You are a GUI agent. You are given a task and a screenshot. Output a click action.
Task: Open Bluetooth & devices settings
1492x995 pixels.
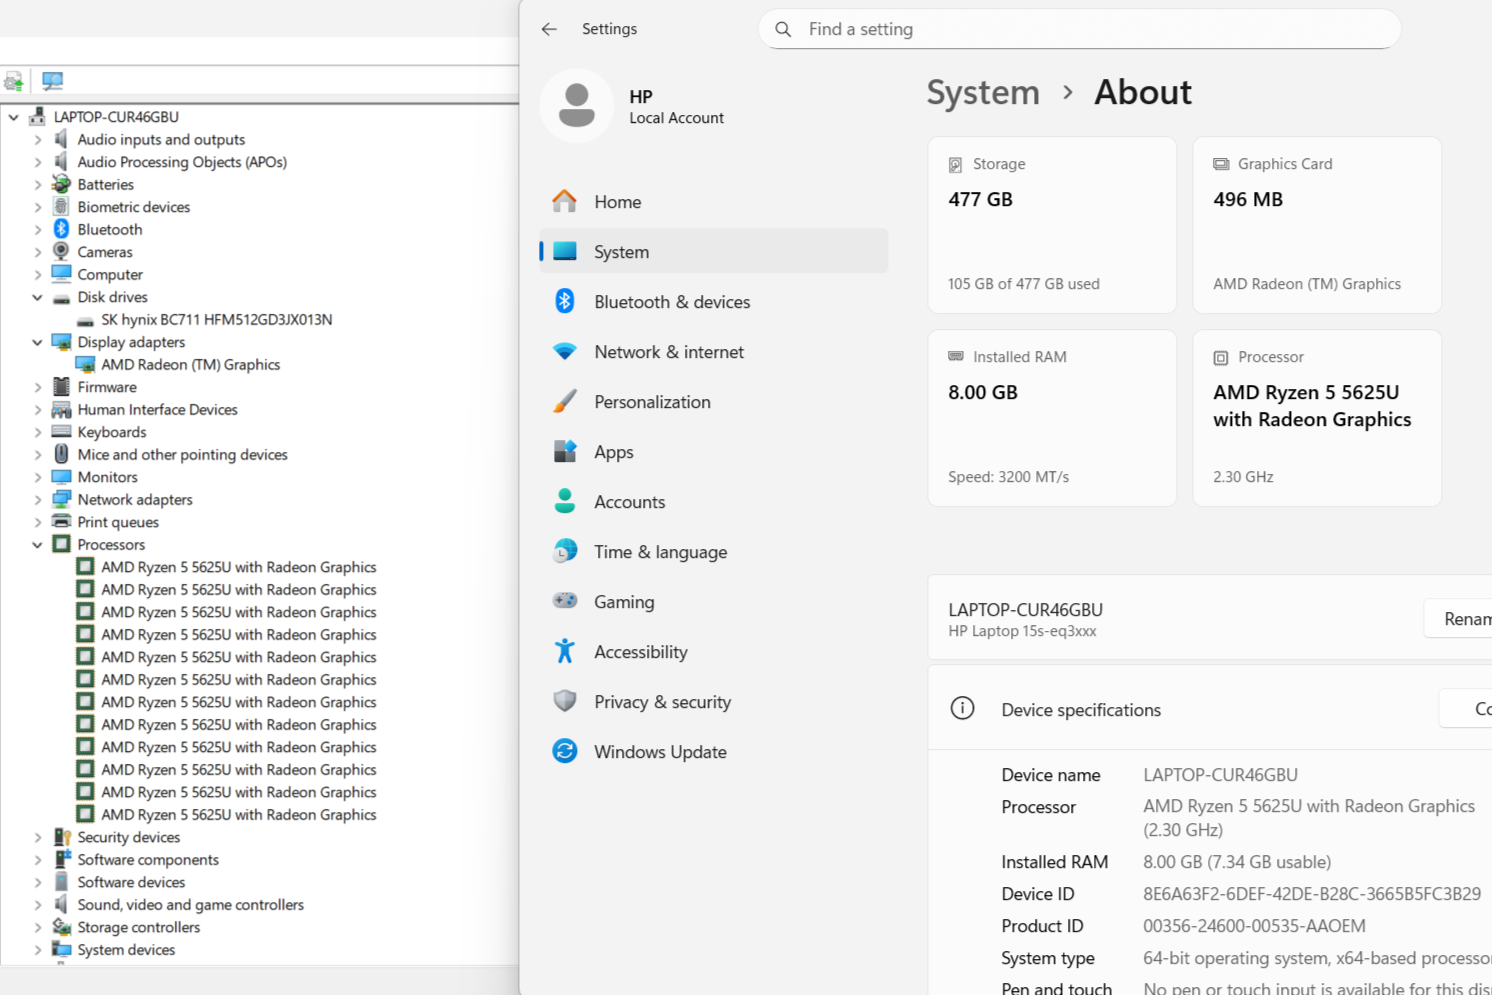714,301
